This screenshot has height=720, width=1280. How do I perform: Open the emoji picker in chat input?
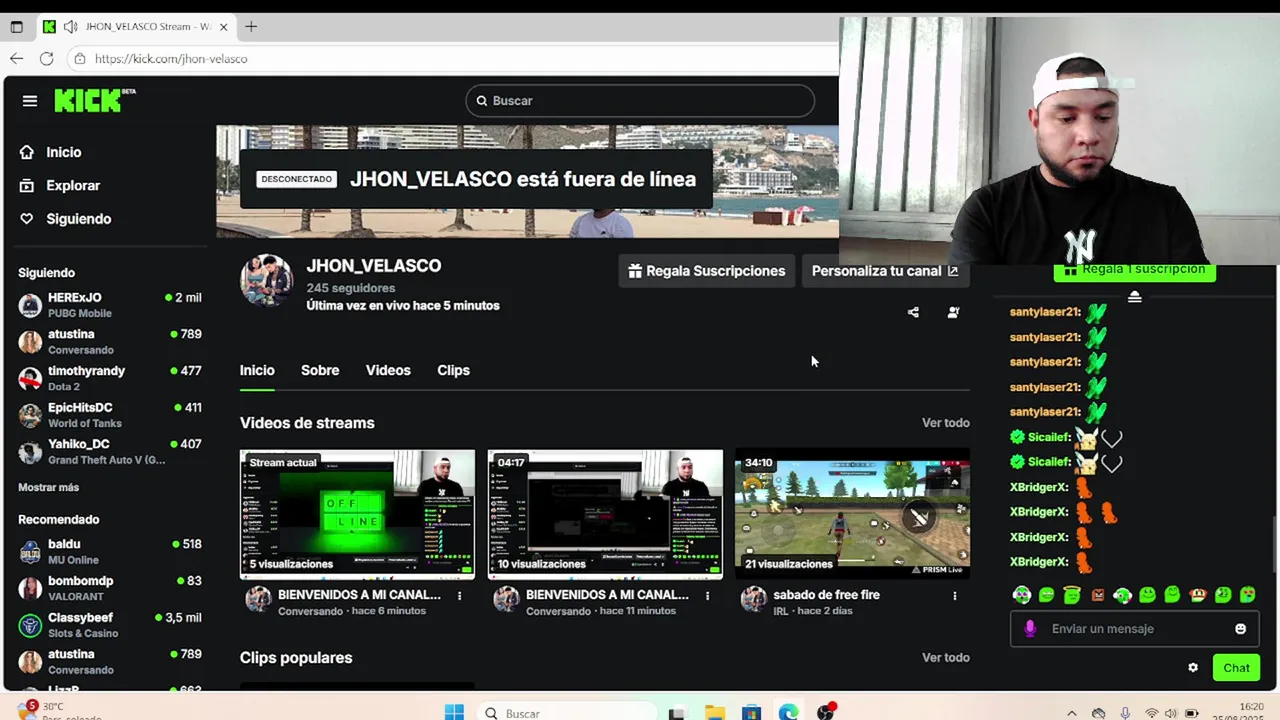(1240, 629)
